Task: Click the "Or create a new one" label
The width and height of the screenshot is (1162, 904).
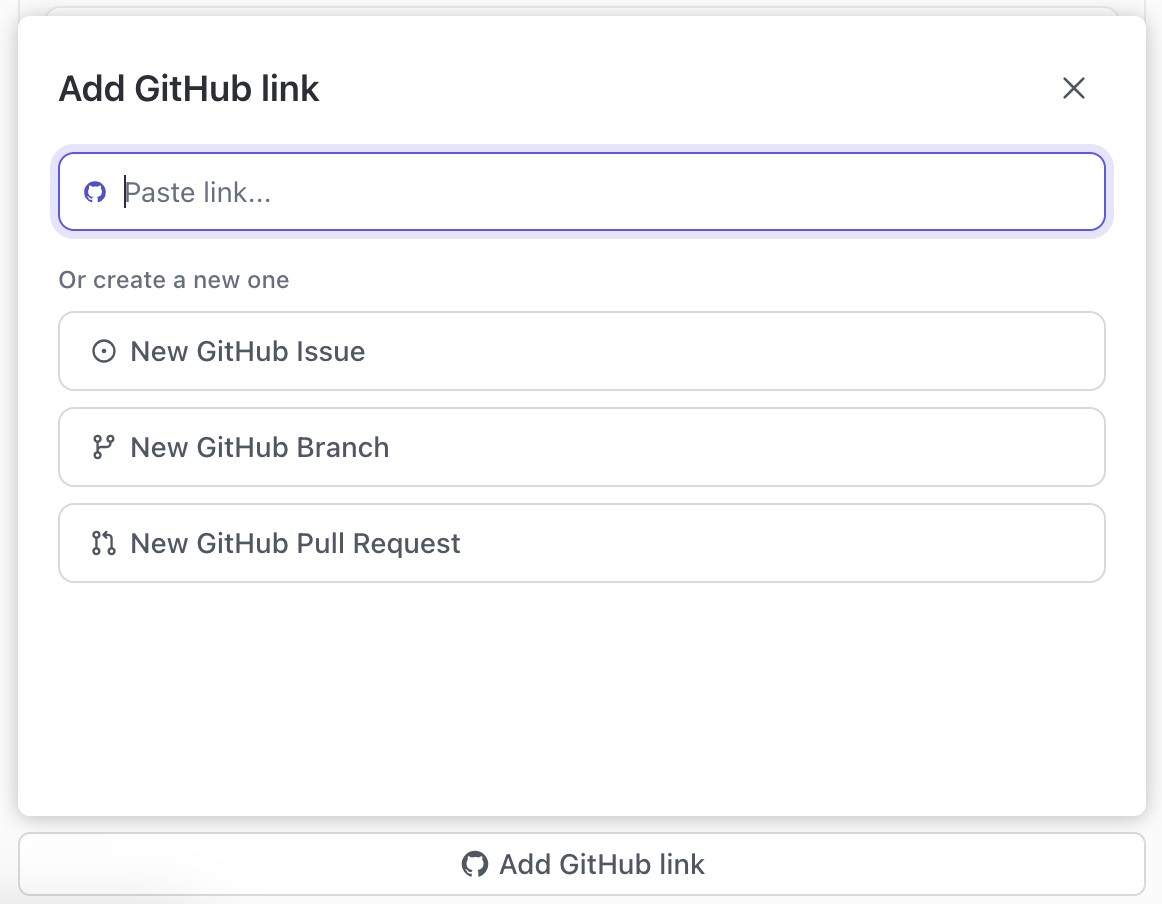Action: coord(174,280)
